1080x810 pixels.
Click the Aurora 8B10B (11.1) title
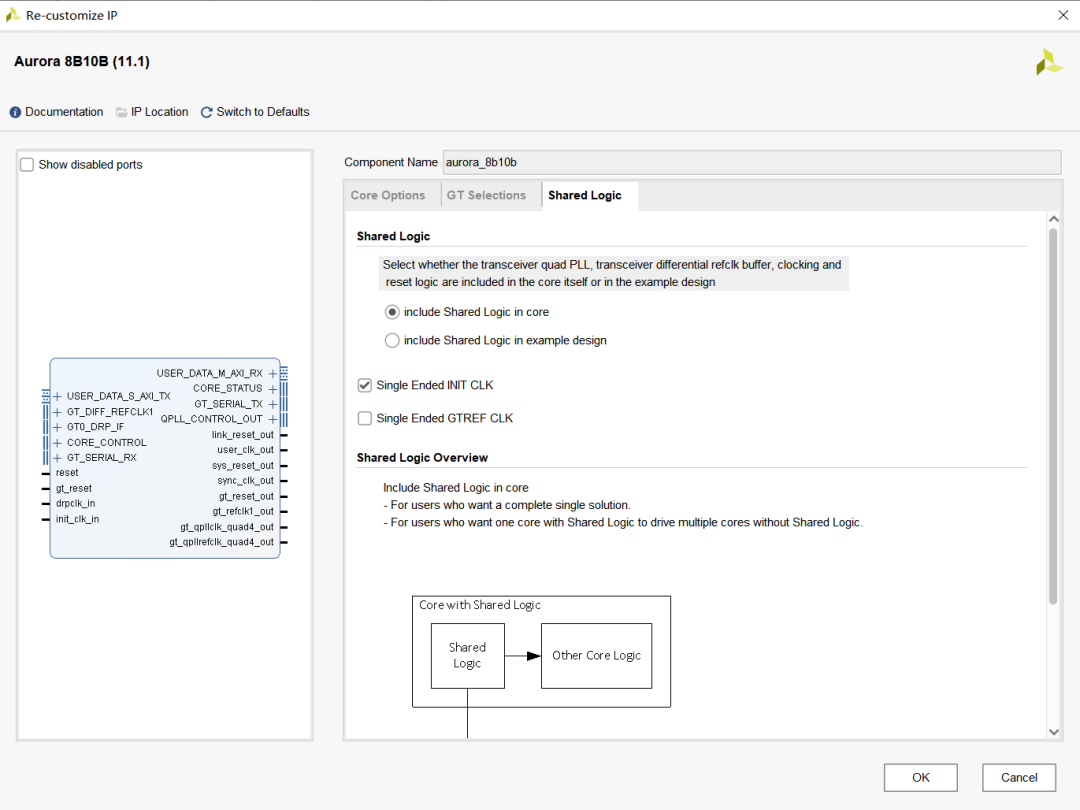(82, 61)
